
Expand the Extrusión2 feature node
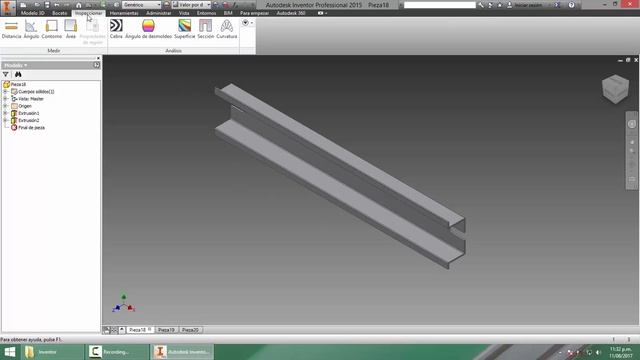pyautogui.click(x=5, y=120)
